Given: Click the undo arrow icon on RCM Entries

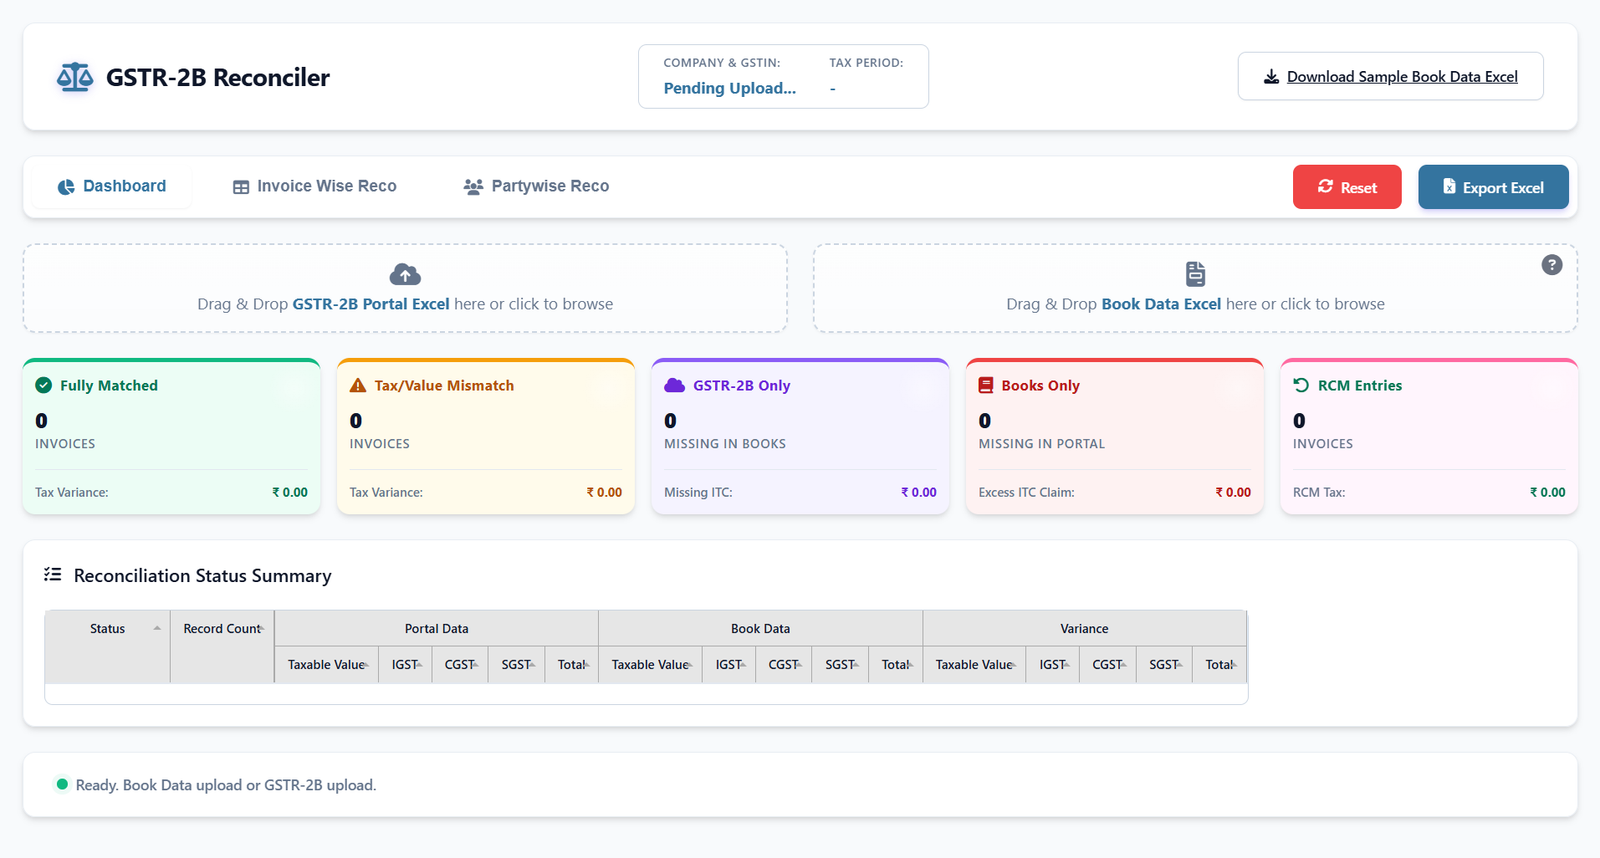Looking at the screenshot, I should (1301, 385).
